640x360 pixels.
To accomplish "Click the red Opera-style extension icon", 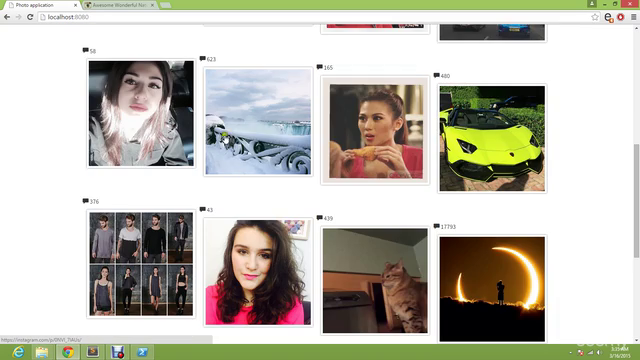I will pyautogui.click(x=621, y=17).
